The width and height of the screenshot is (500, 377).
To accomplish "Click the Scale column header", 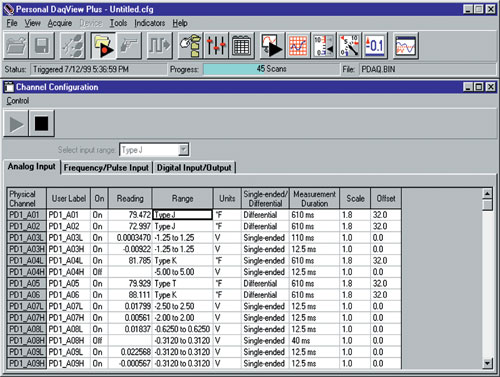I will [x=355, y=199].
